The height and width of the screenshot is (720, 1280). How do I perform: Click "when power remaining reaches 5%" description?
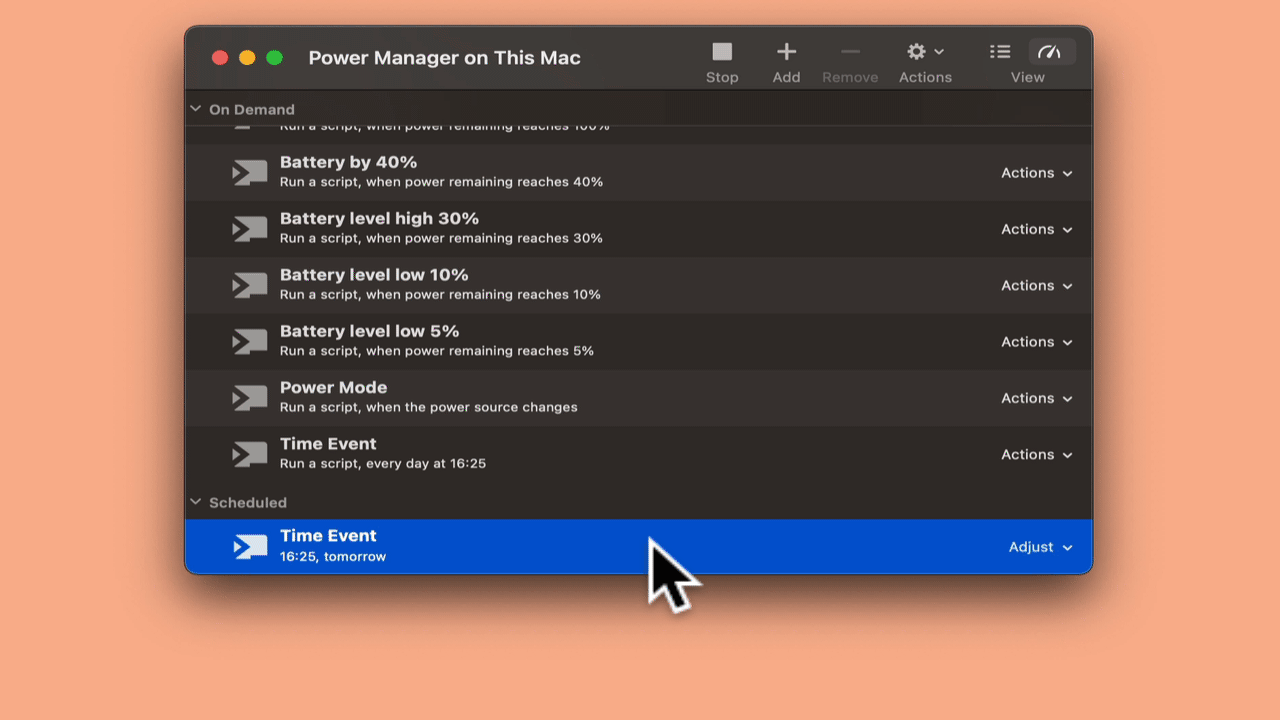tap(480, 351)
